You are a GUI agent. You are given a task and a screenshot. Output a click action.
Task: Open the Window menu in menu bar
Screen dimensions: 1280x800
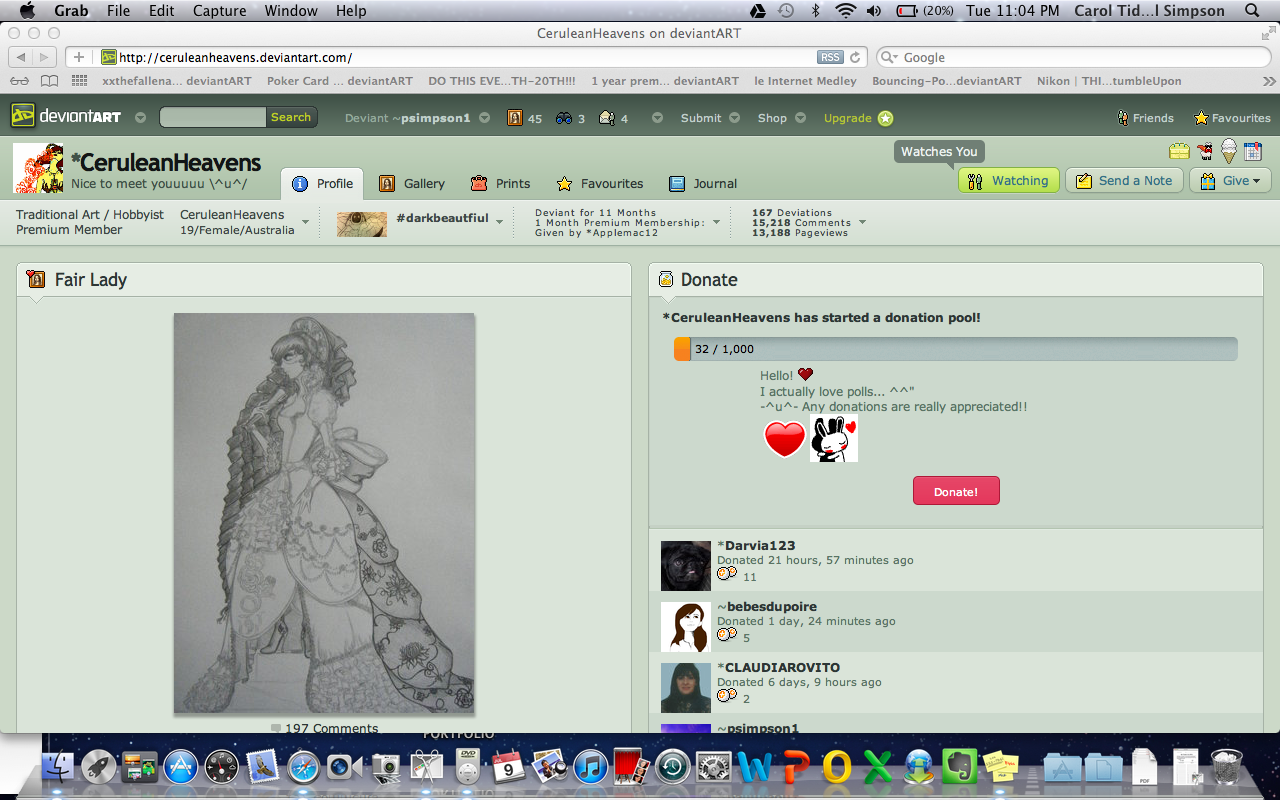coord(291,11)
